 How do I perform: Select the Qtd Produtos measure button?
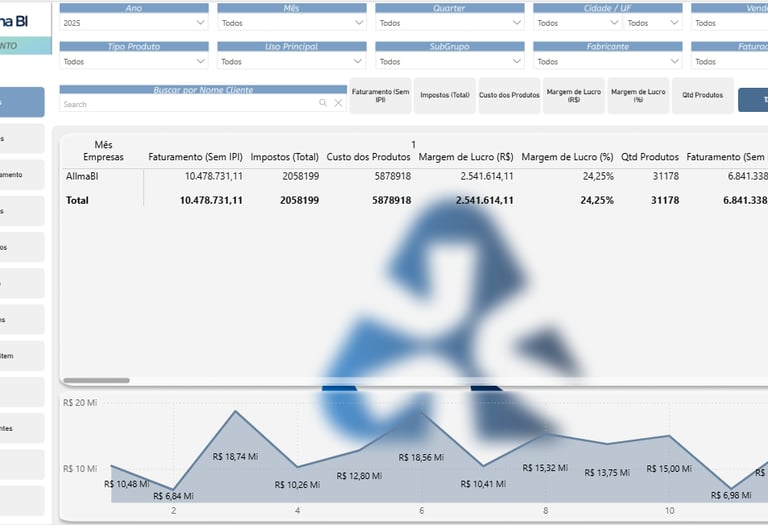tap(702, 95)
